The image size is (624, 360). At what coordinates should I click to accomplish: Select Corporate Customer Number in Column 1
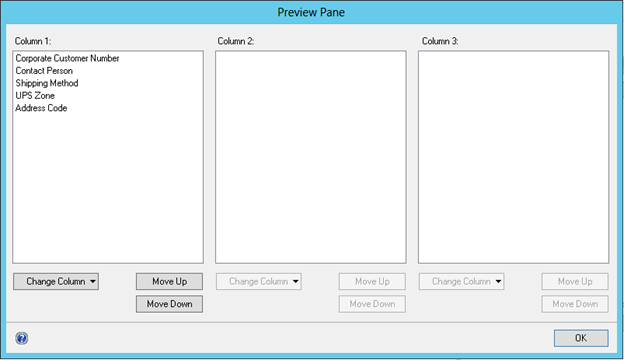coord(67,58)
